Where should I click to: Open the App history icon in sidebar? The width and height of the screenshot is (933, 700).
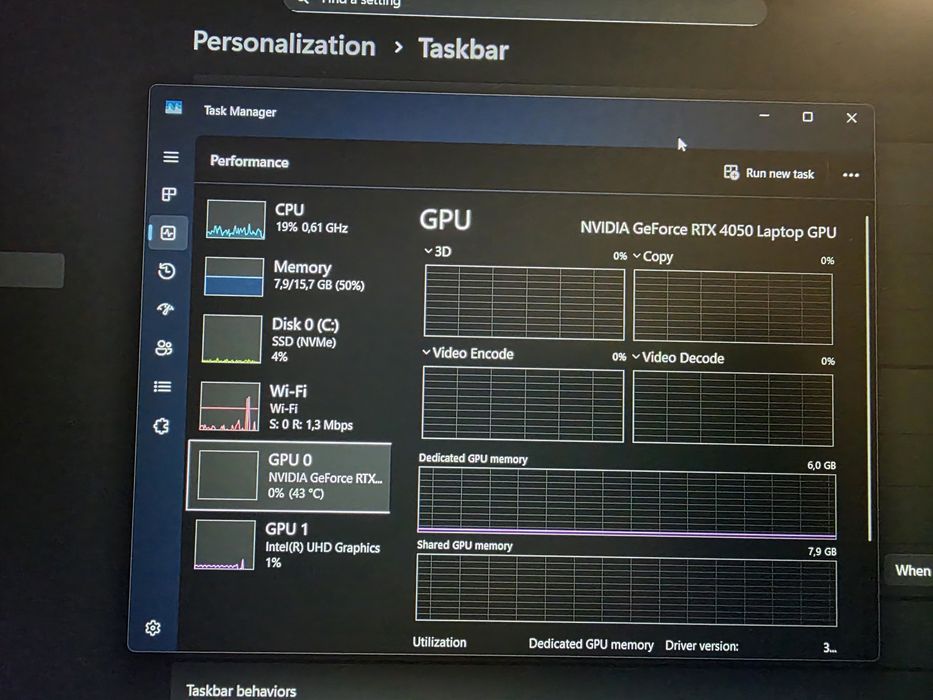pyautogui.click(x=167, y=271)
